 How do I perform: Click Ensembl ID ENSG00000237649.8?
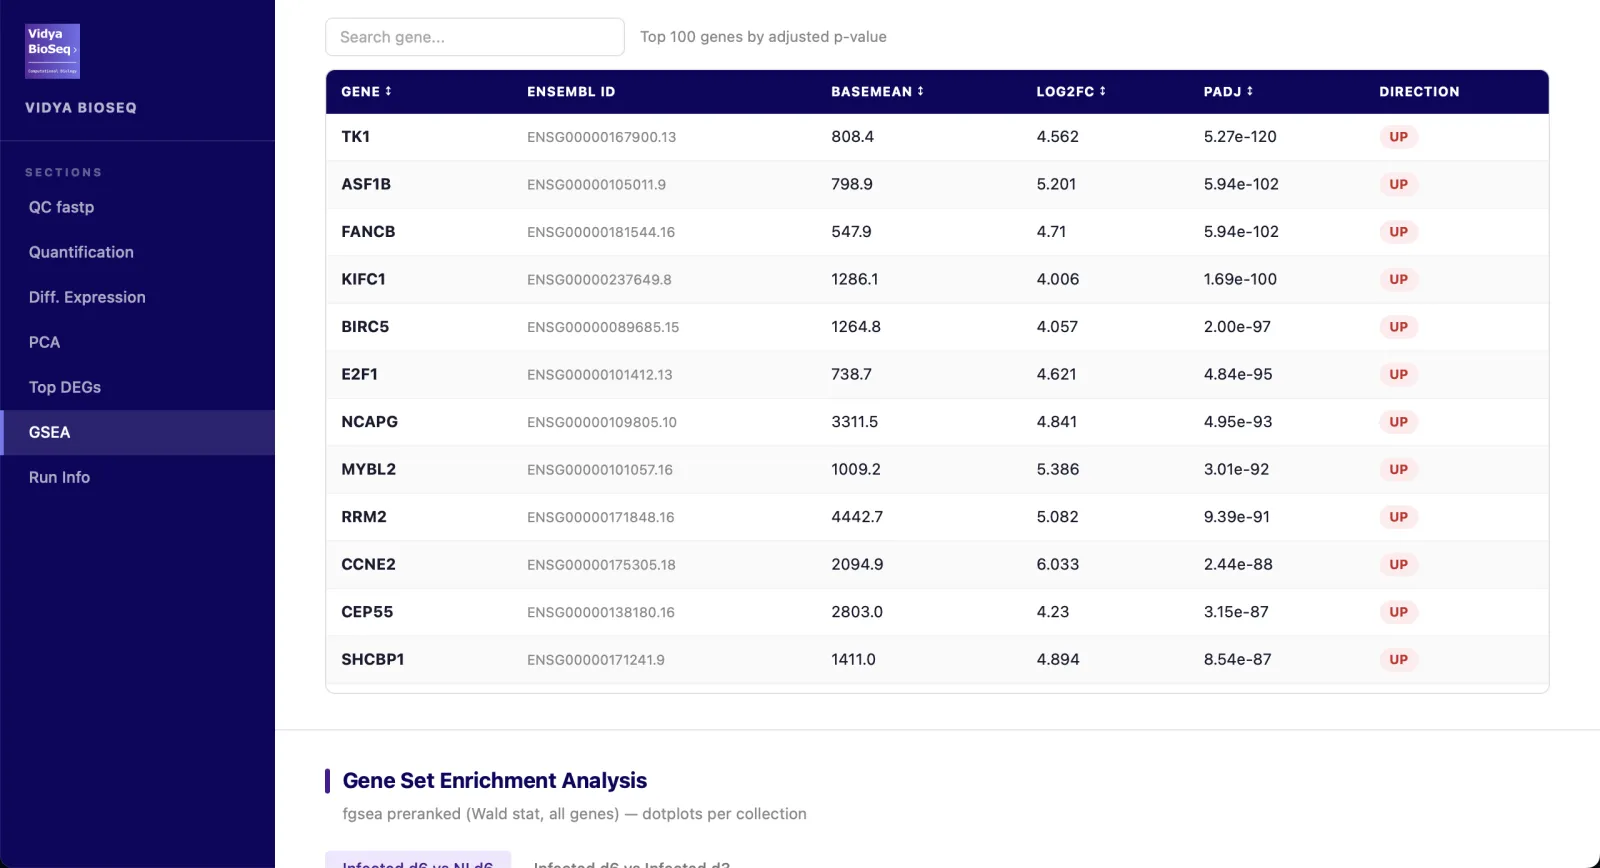coord(599,279)
